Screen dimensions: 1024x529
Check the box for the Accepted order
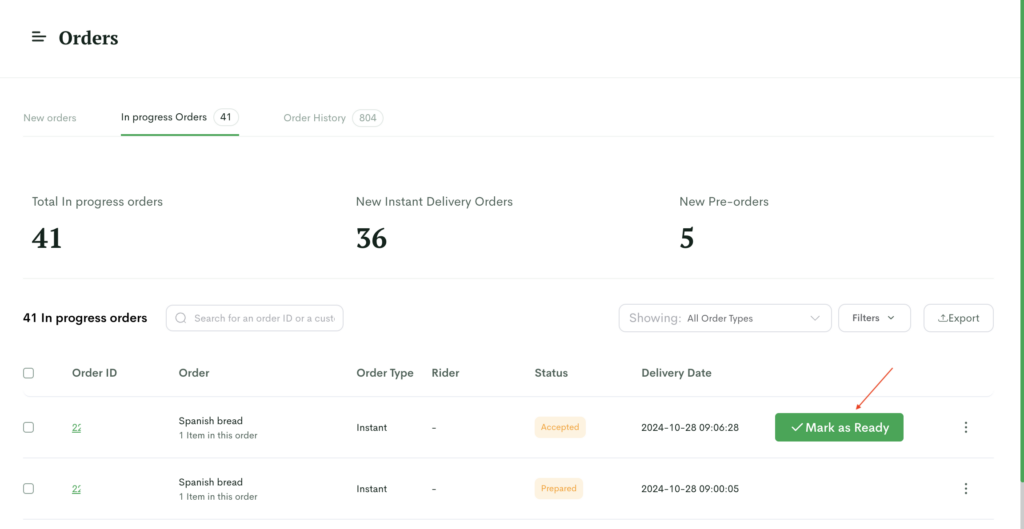point(29,427)
